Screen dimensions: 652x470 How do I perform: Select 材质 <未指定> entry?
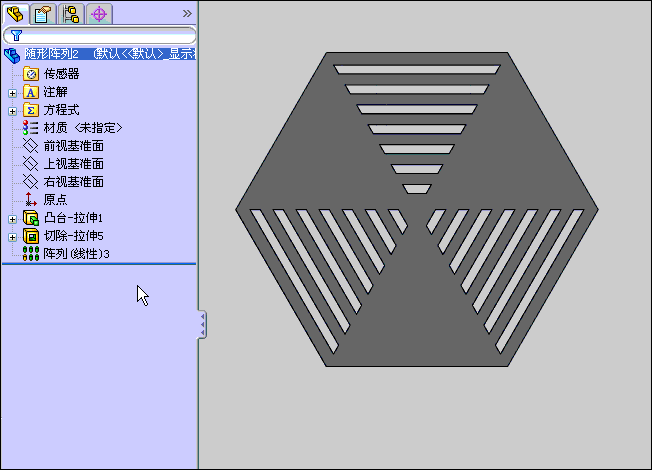(83, 128)
